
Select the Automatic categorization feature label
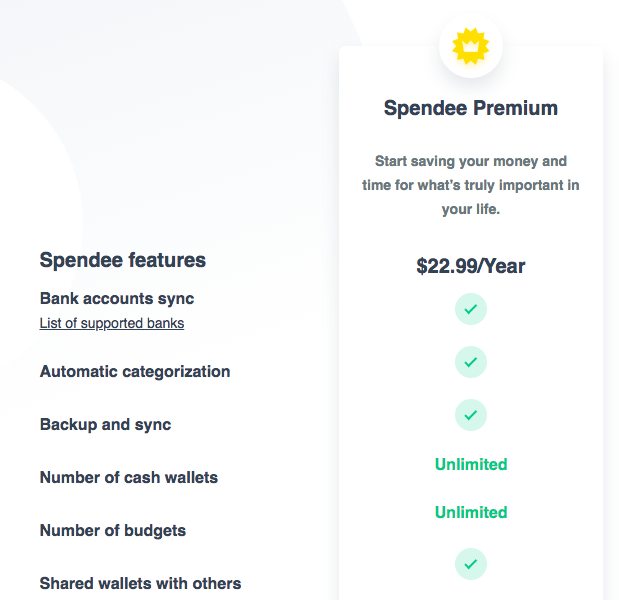coord(135,371)
